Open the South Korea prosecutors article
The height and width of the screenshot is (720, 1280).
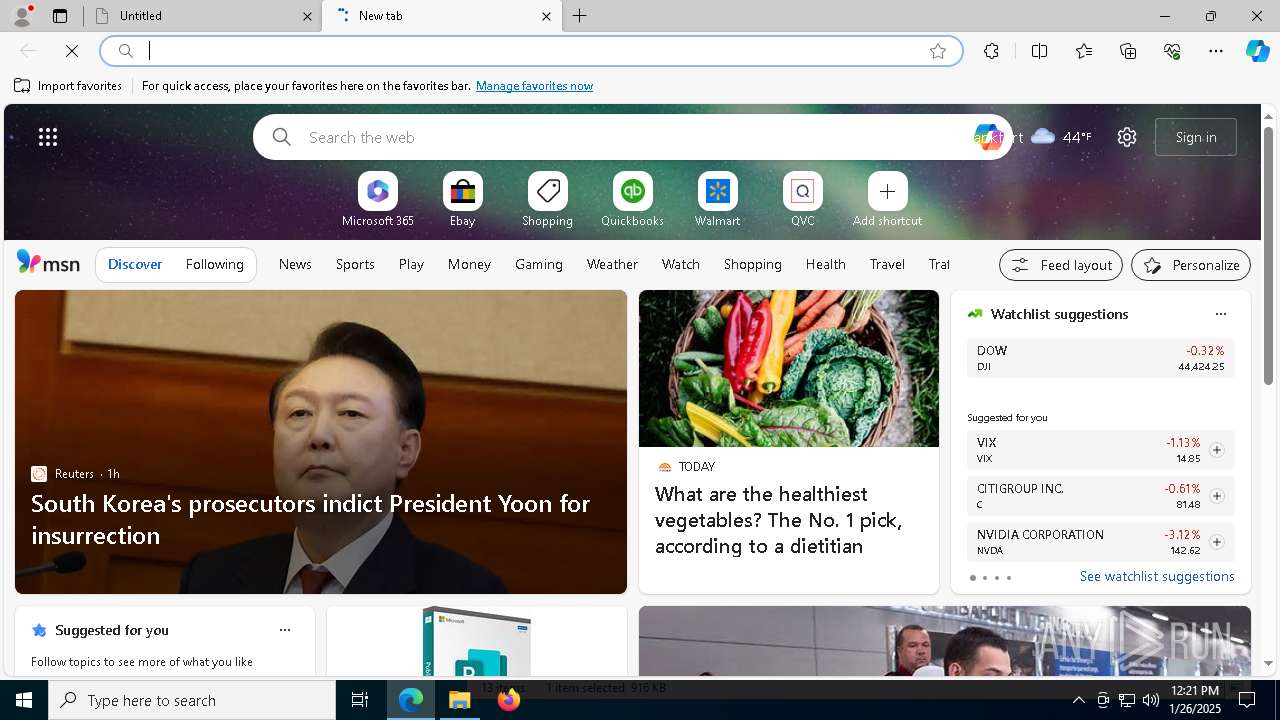[321, 442]
